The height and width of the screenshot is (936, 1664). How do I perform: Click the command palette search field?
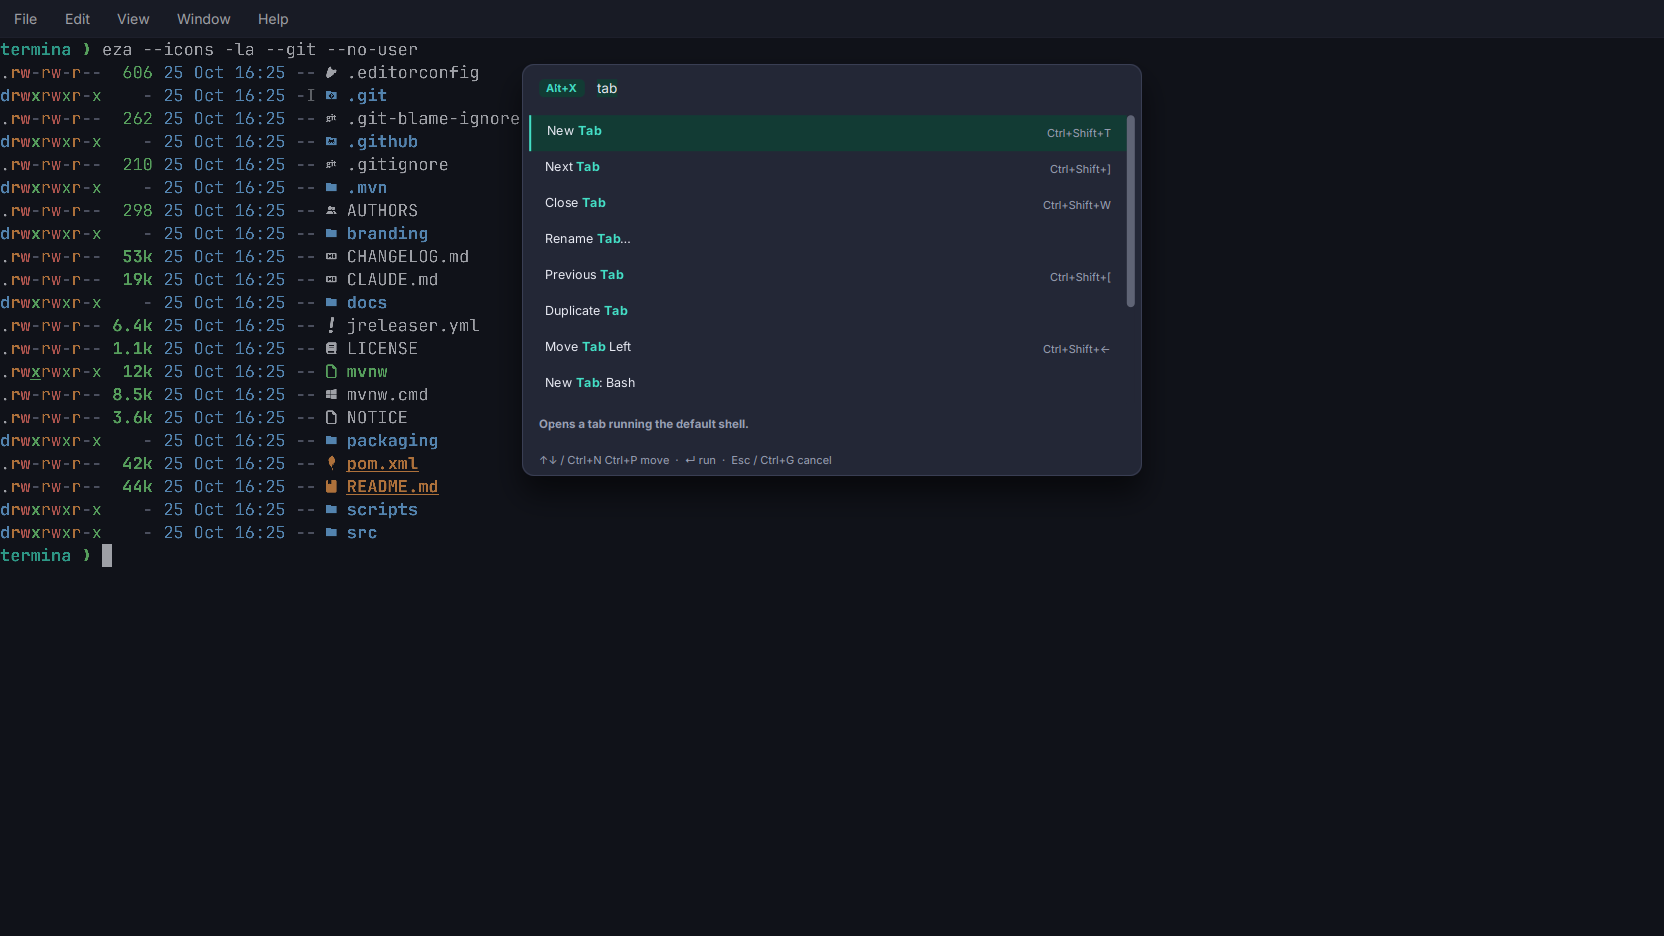point(860,88)
